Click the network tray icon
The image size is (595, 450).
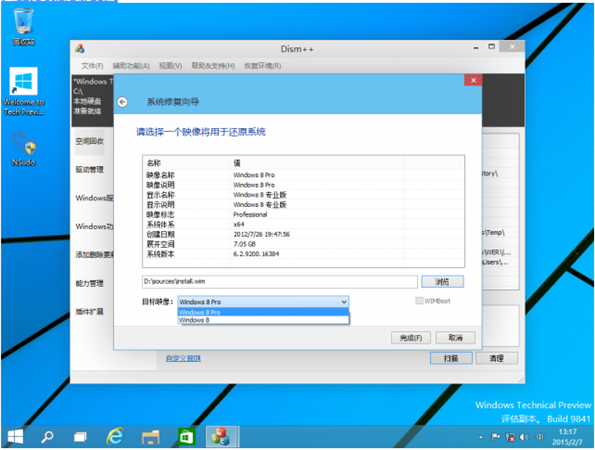tap(510, 437)
